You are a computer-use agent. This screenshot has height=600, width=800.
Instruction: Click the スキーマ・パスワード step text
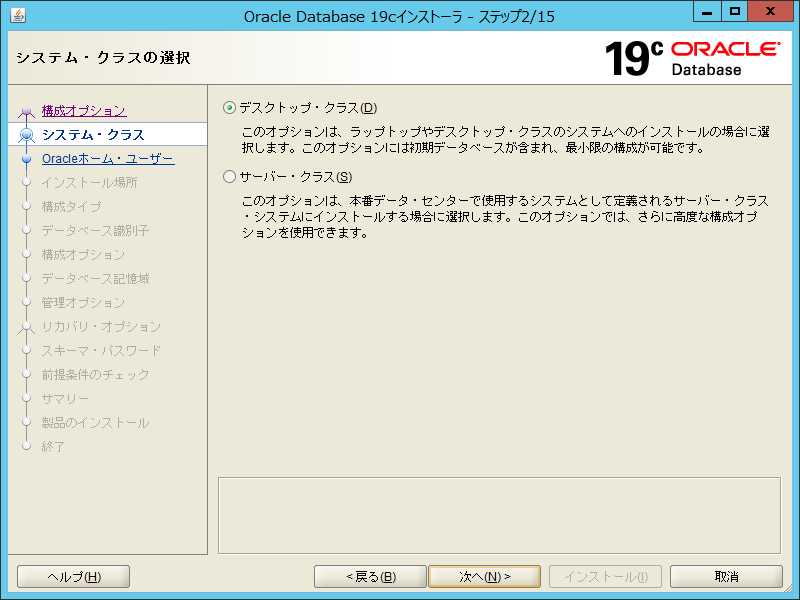(x=101, y=350)
